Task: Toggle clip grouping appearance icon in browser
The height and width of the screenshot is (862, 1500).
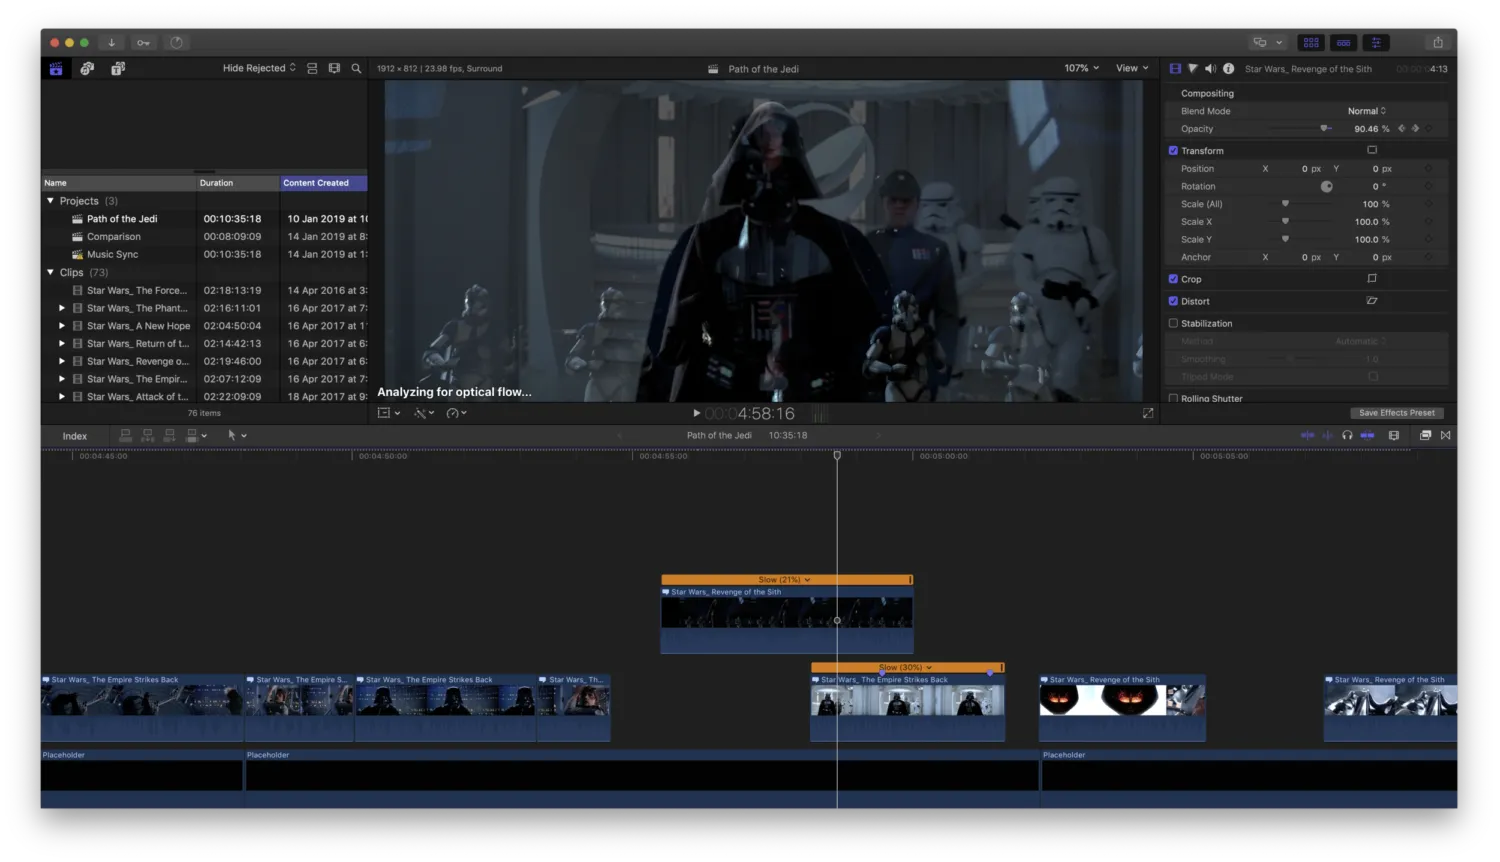Action: (312, 68)
